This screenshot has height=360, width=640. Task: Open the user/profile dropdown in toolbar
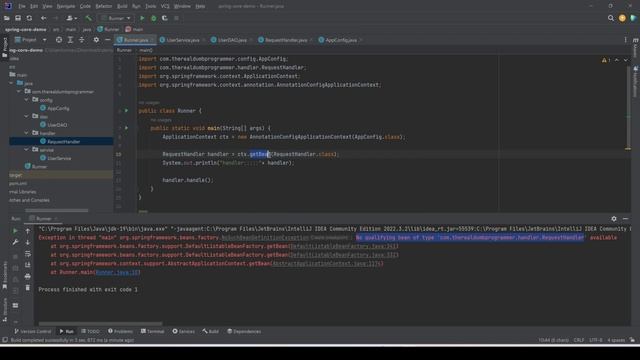(x=71, y=18)
